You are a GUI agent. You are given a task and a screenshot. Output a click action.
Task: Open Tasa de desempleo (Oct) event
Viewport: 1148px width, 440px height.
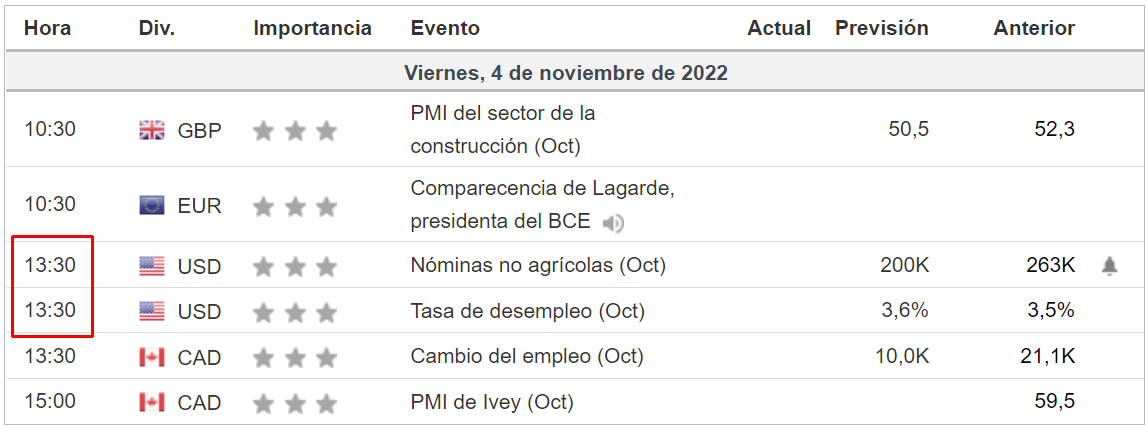pos(527,311)
